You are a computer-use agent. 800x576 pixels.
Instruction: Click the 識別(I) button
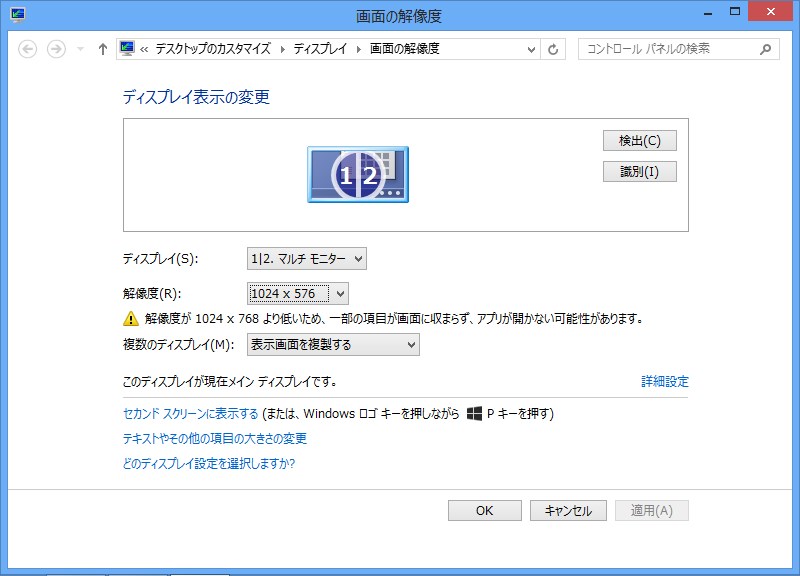click(640, 172)
